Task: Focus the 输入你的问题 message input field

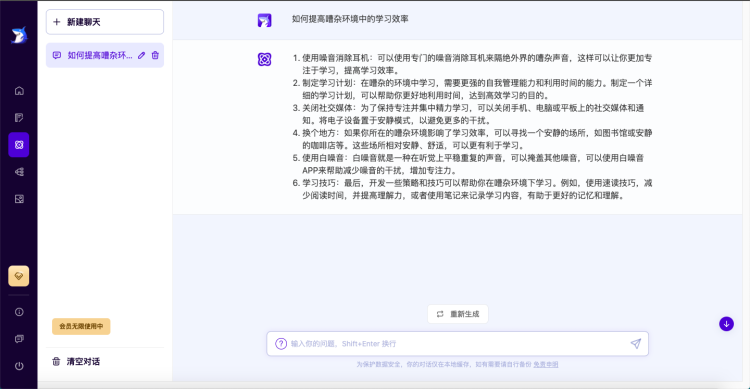Action: tap(458, 344)
